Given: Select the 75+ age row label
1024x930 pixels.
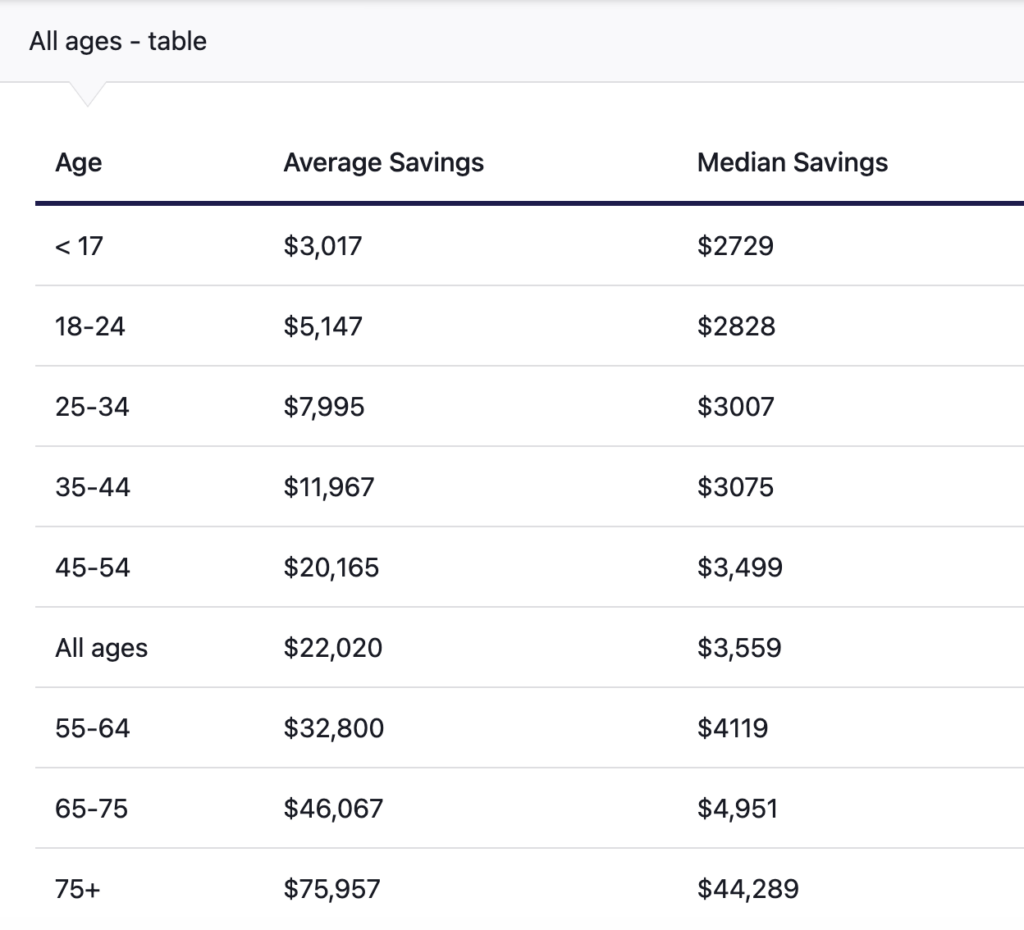Looking at the screenshot, I should (x=78, y=888).
